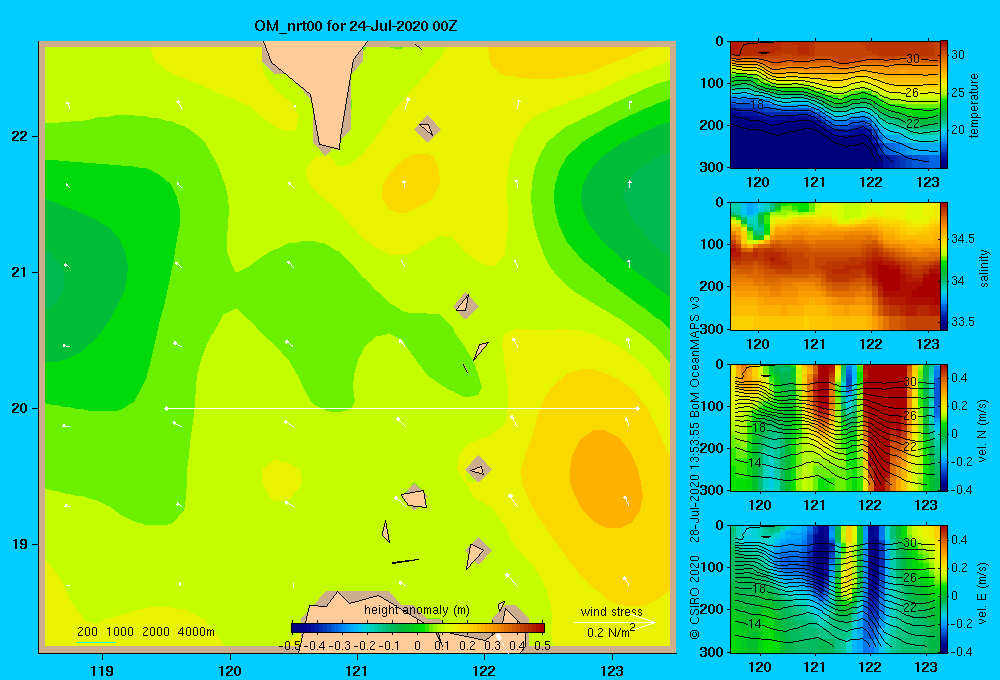
Task: Open the temperature depth section panel
Action: click(835, 105)
